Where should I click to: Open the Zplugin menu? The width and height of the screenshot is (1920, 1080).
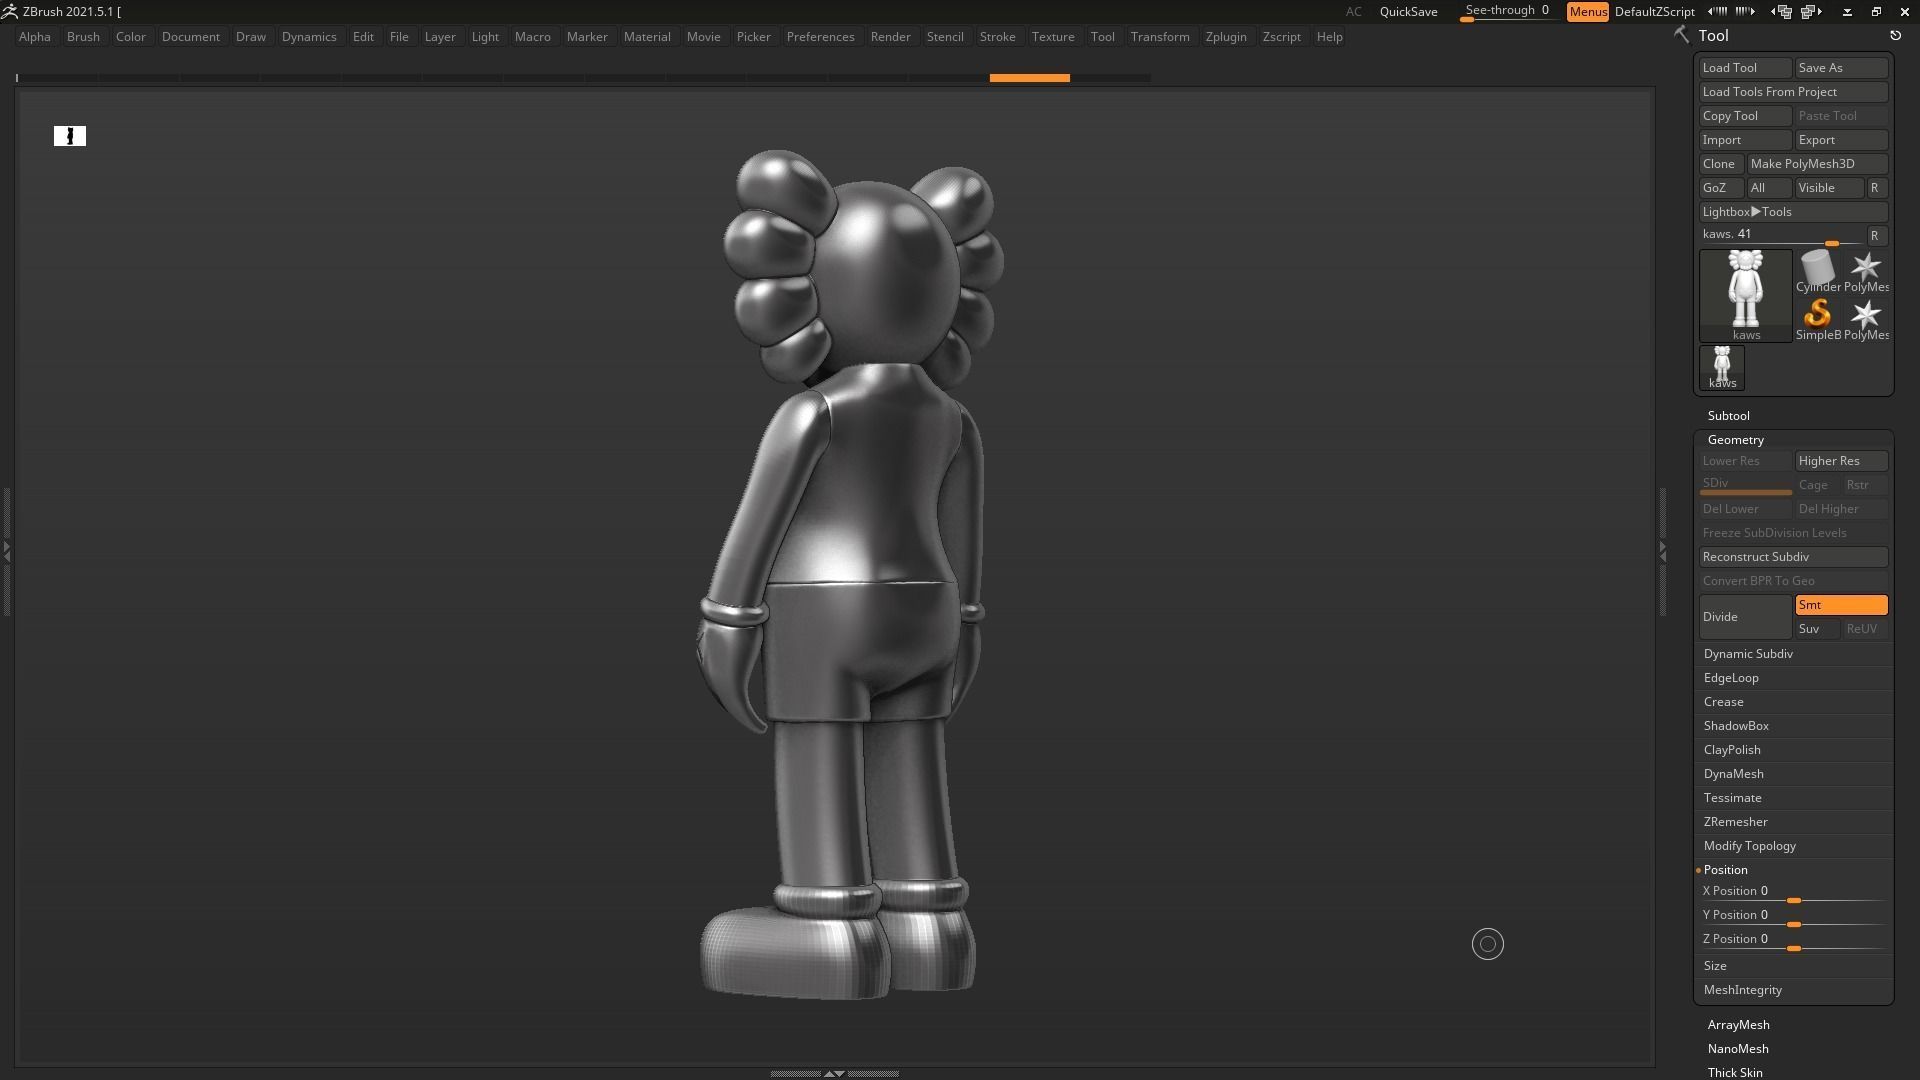[x=1226, y=37]
